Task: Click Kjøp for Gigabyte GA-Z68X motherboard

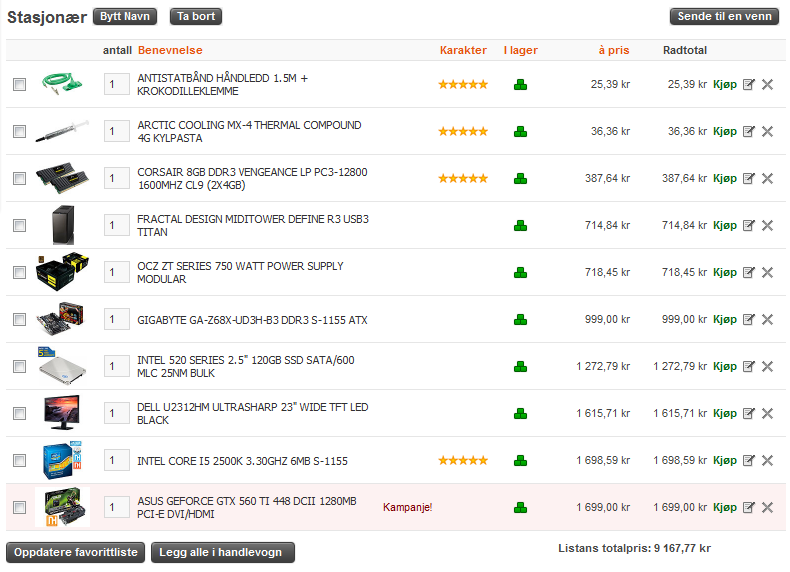Action: [x=725, y=319]
